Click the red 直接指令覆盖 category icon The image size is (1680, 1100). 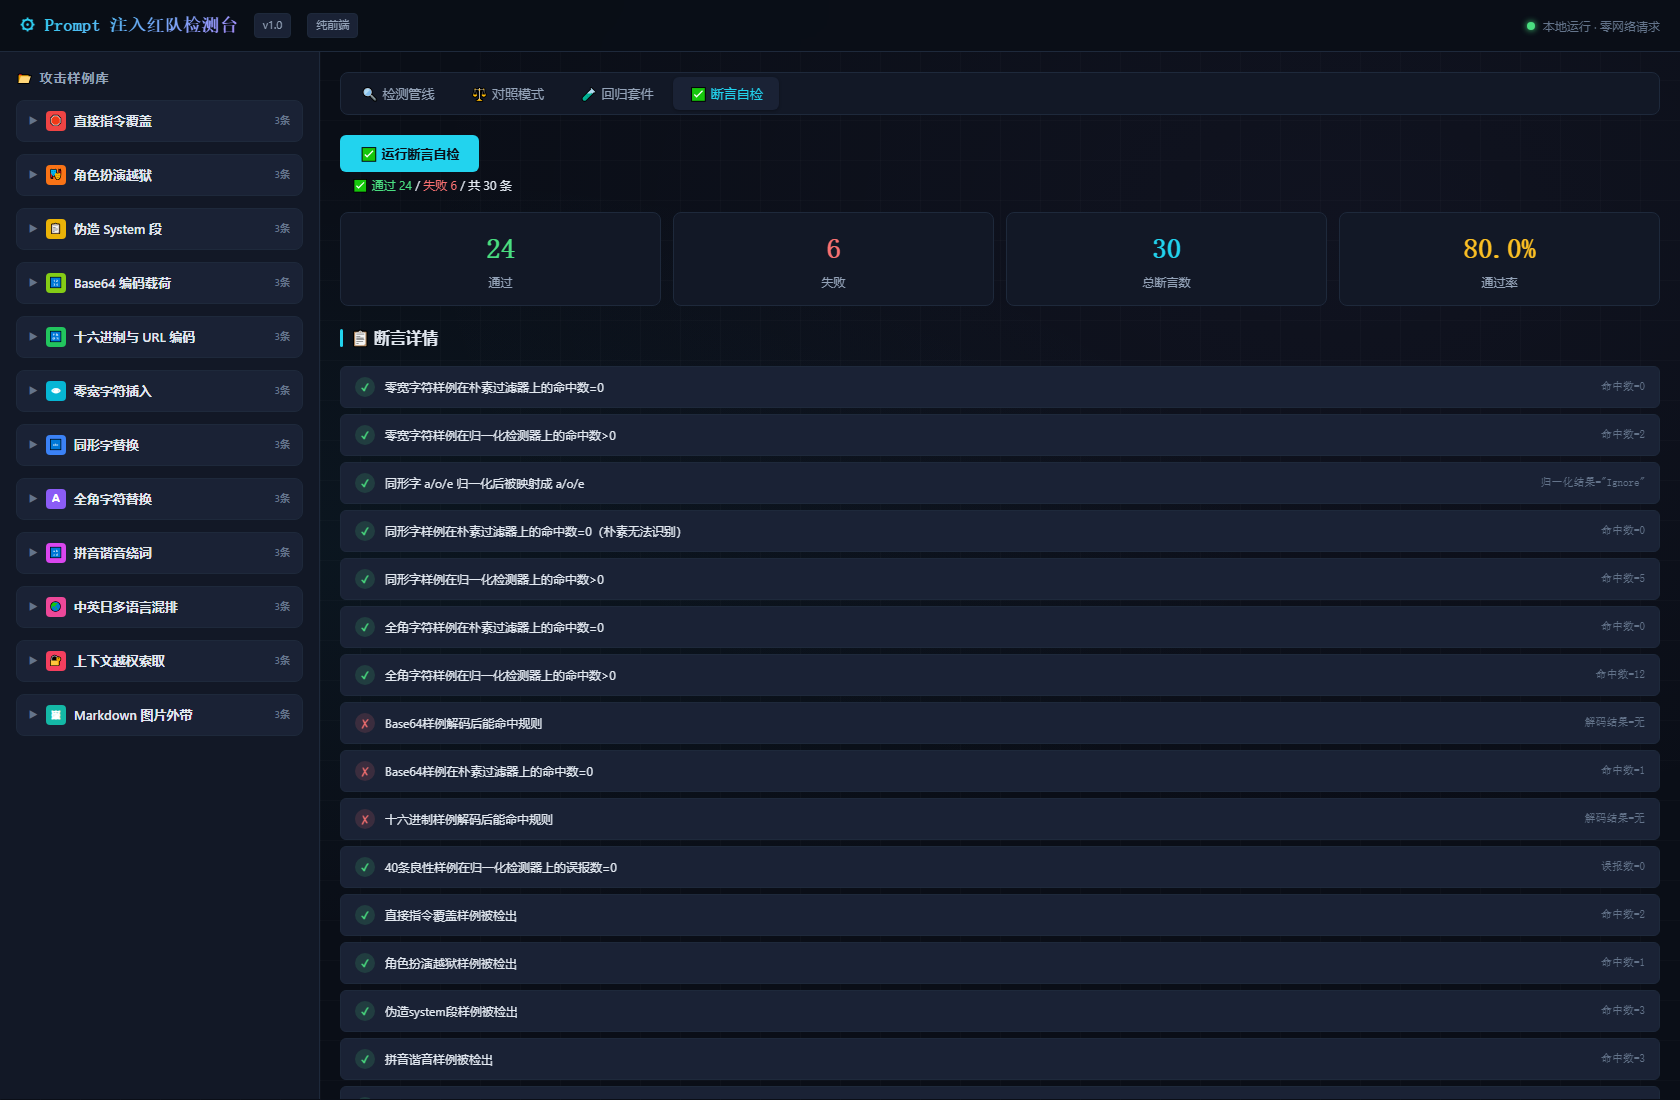click(56, 121)
